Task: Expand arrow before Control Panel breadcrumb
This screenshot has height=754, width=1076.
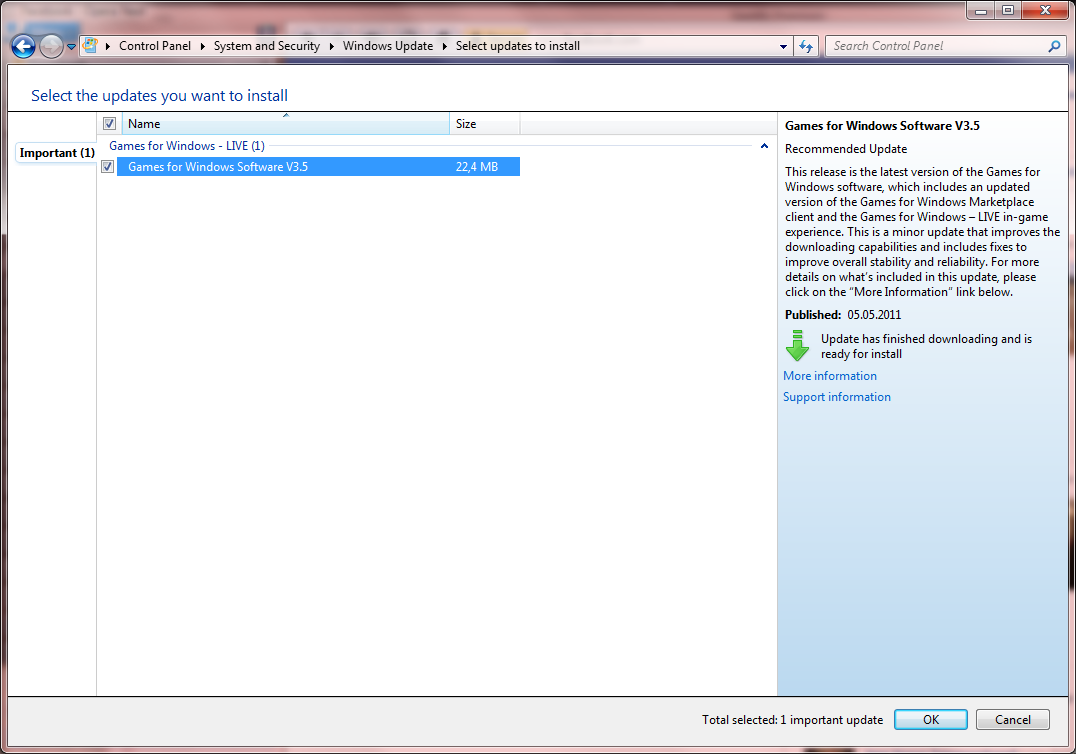Action: 108,46
